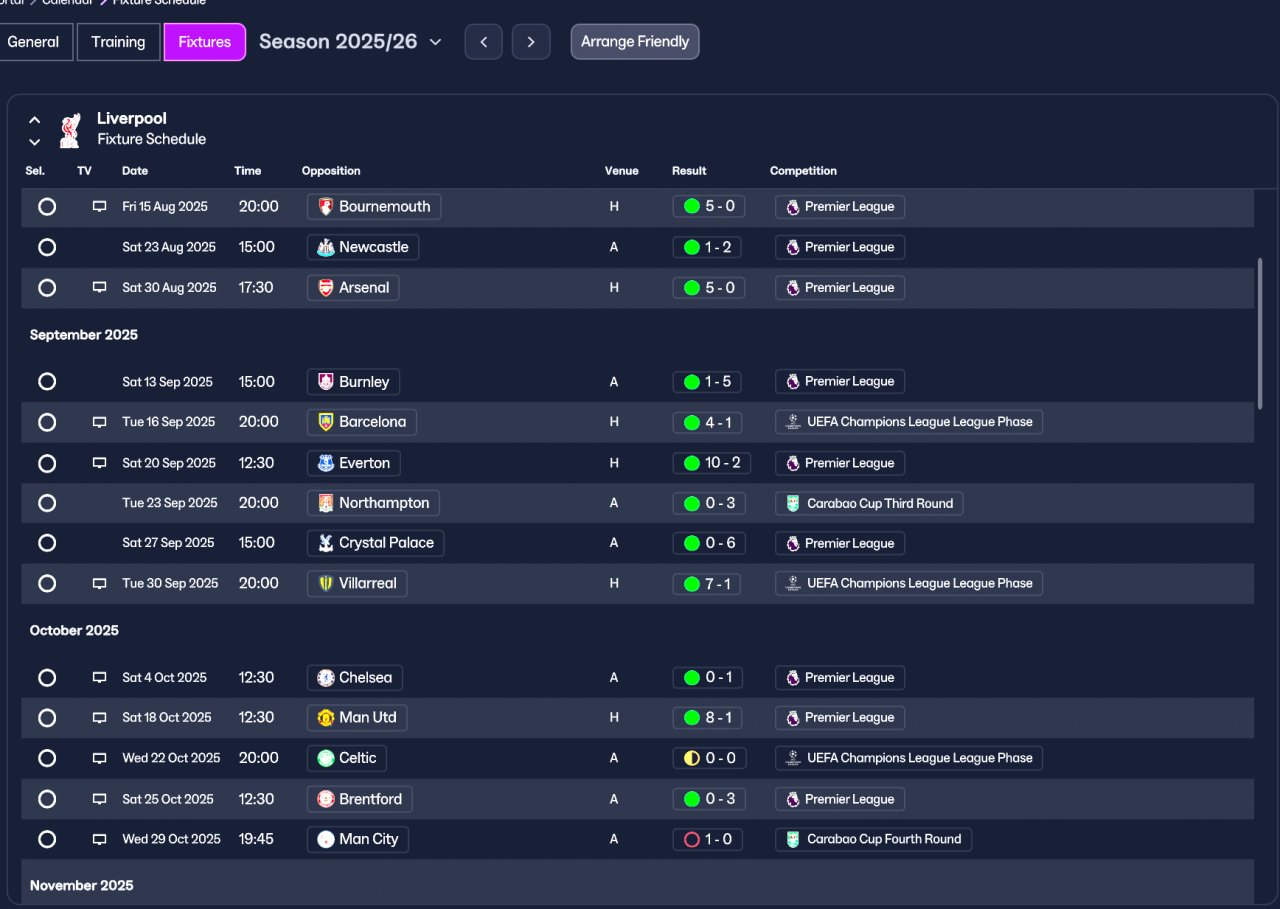Click the up chevron beside Liverpool

(35, 120)
